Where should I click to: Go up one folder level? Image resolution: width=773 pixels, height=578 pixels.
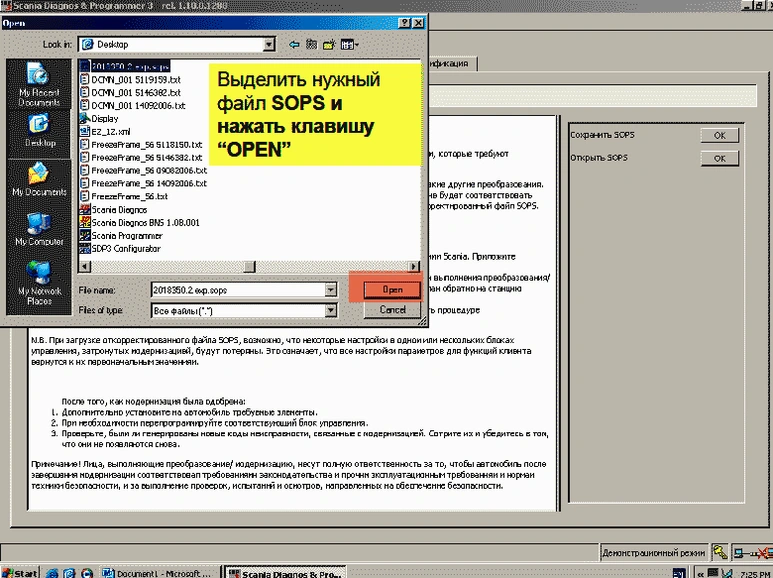(x=311, y=45)
